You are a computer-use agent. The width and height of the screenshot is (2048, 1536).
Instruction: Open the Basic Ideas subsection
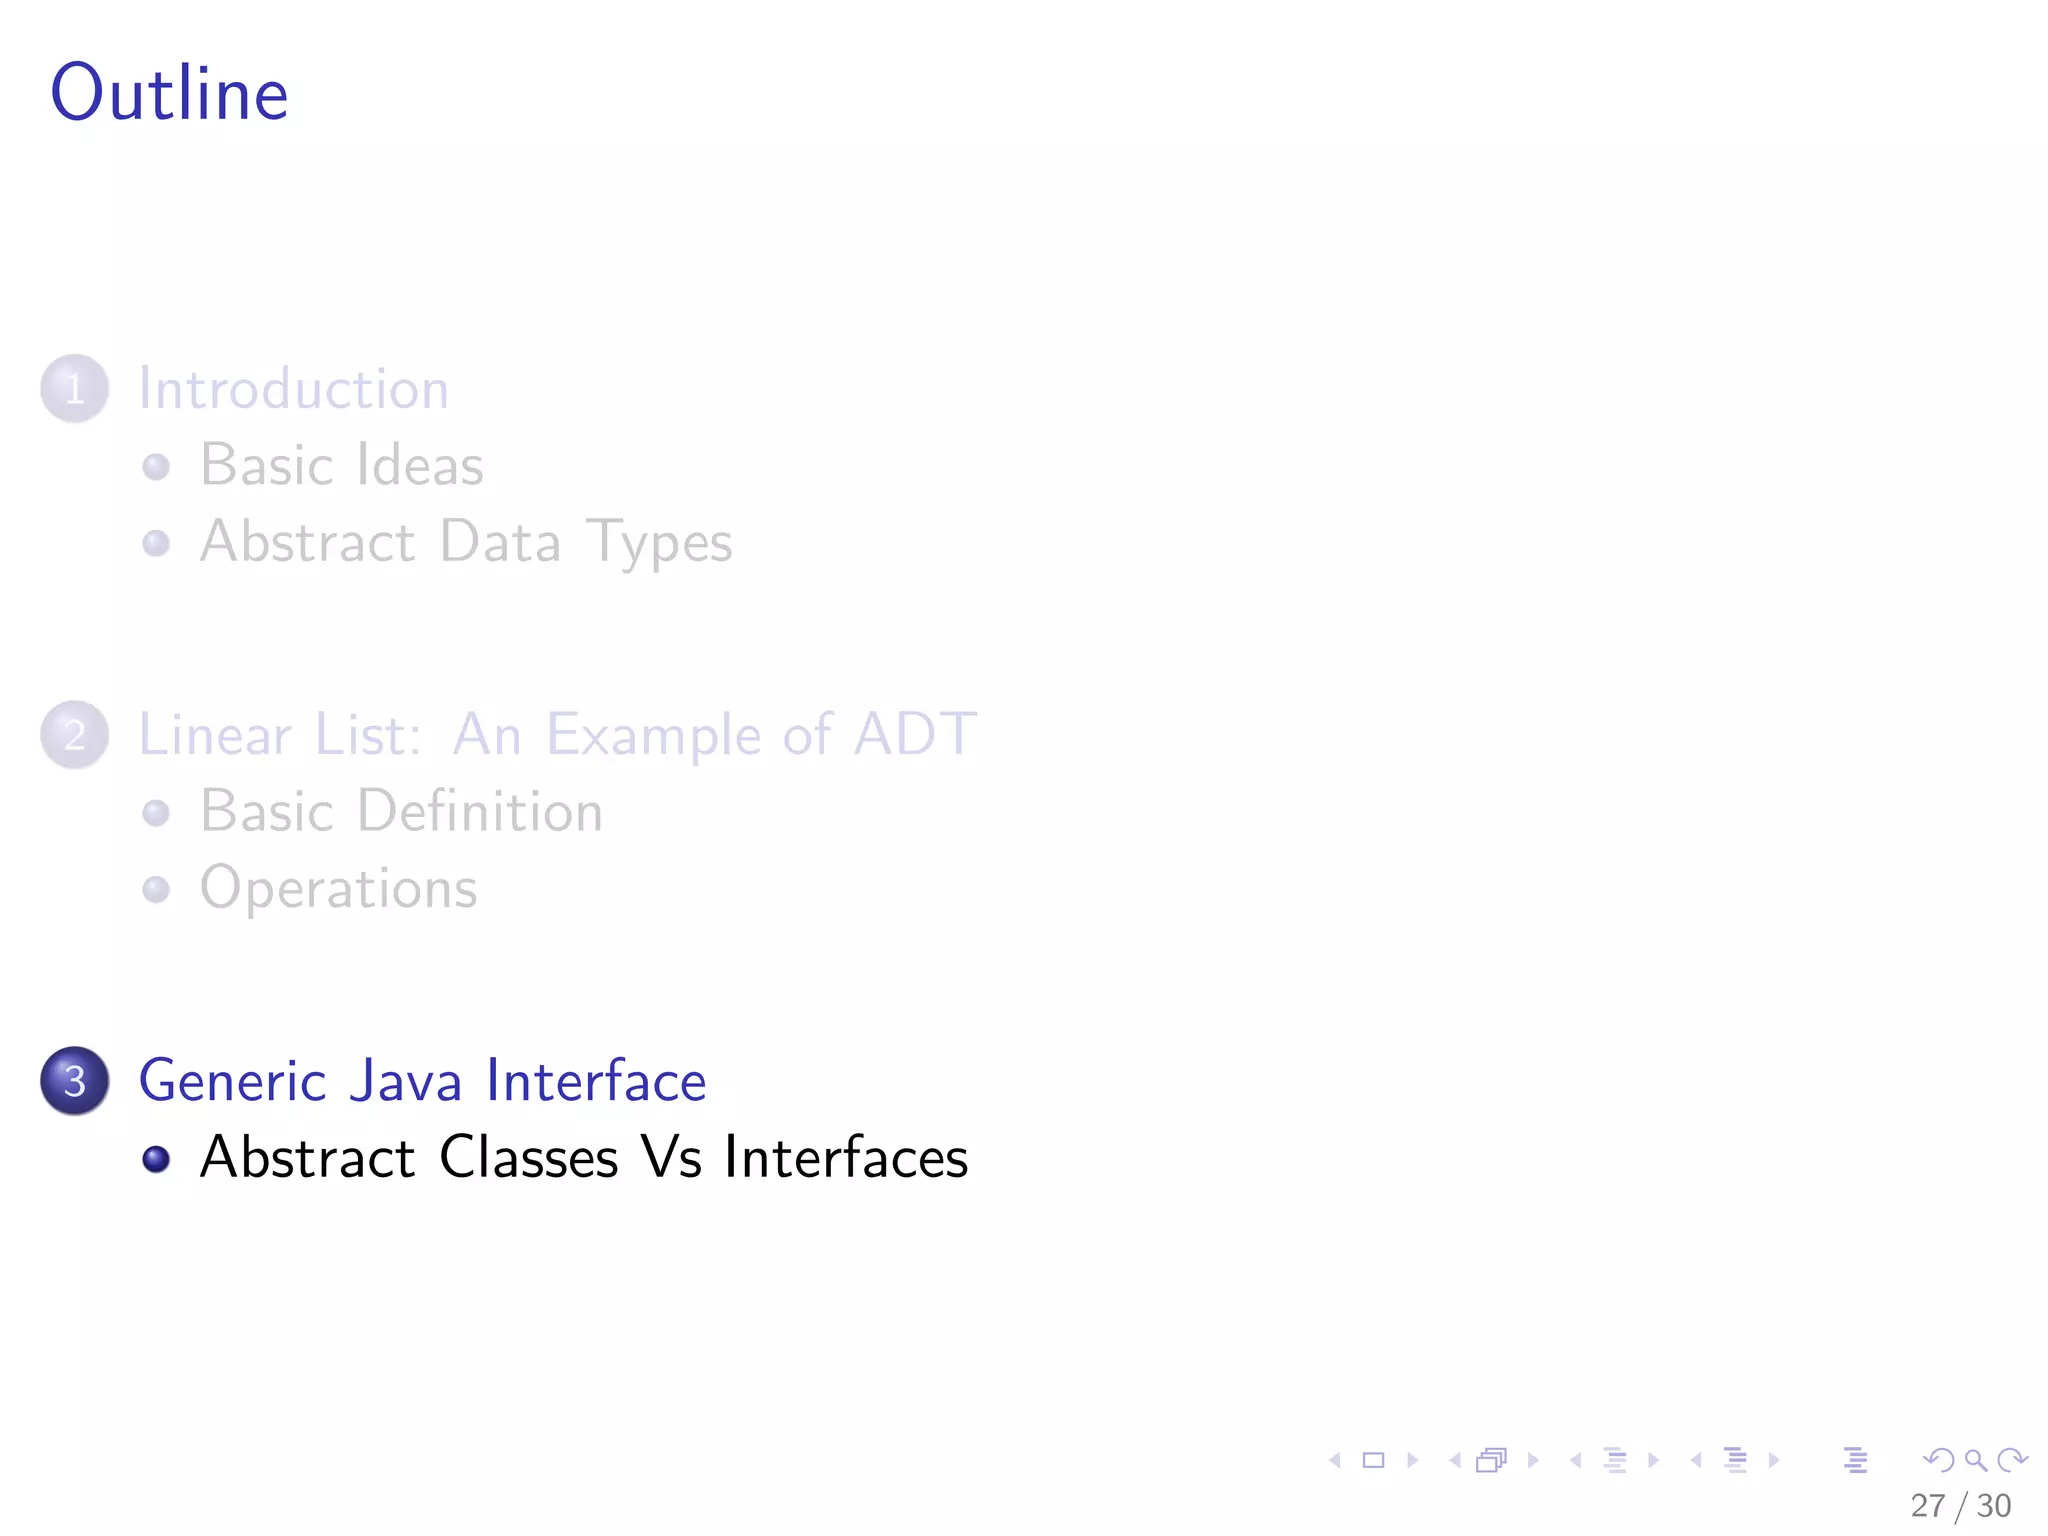(342, 465)
